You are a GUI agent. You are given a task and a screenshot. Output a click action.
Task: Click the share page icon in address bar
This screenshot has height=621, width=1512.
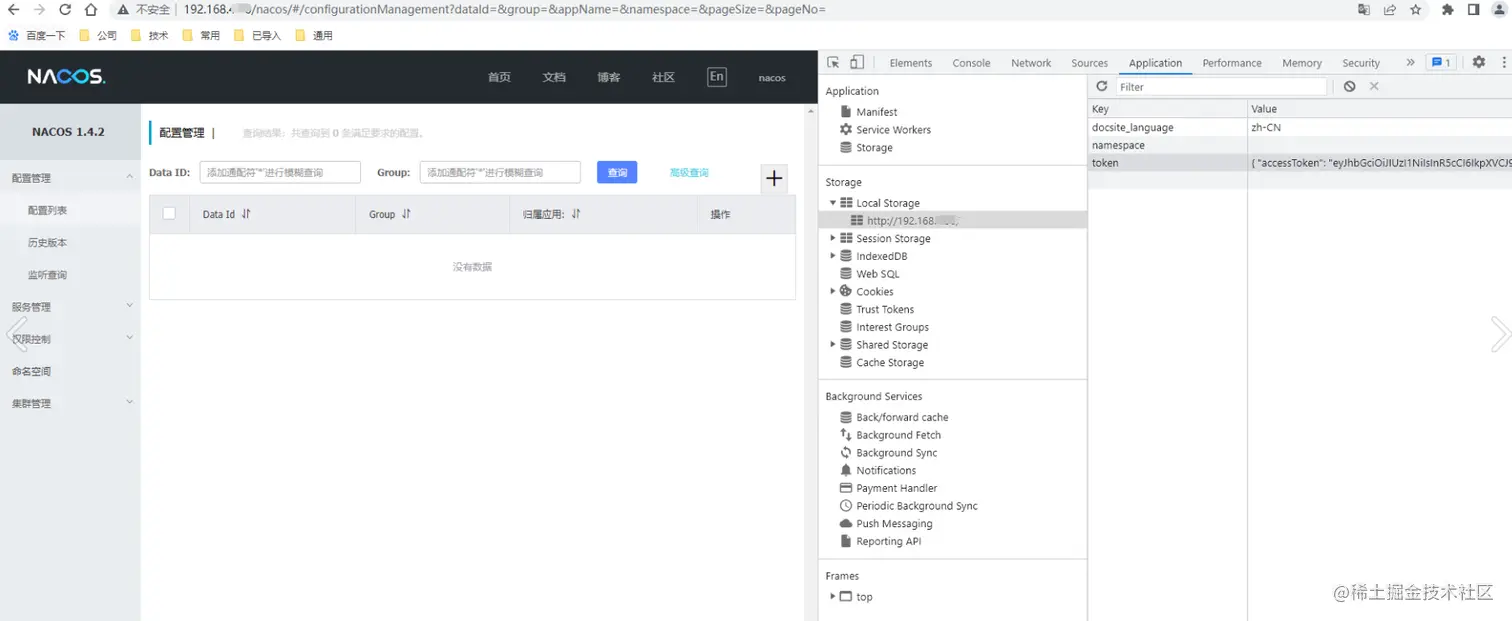click(x=1390, y=10)
